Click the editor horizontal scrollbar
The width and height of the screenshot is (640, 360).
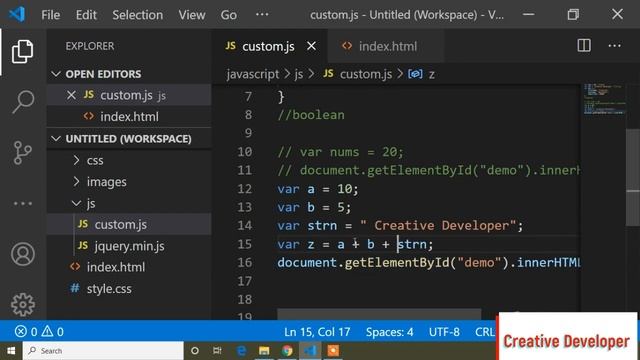(379, 314)
